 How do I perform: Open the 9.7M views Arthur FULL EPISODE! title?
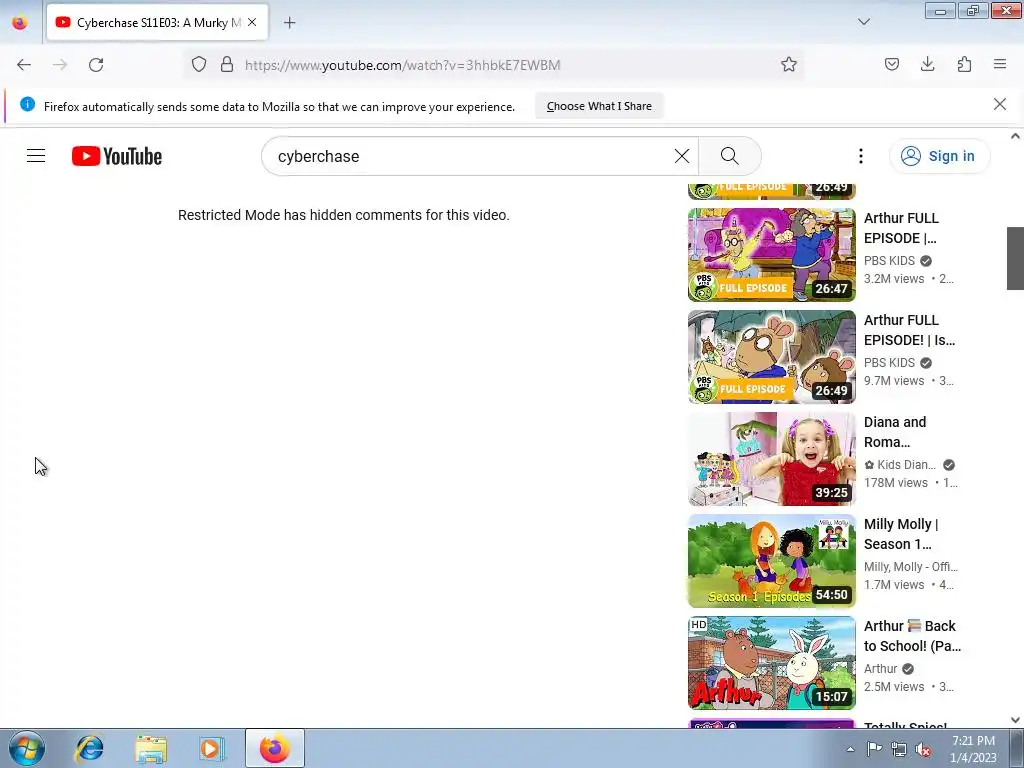(x=909, y=330)
